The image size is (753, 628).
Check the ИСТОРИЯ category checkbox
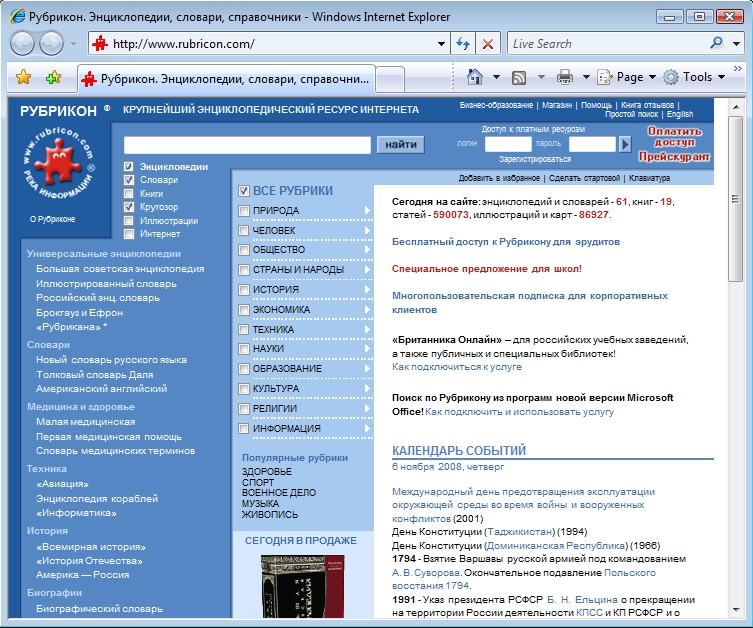(x=243, y=290)
